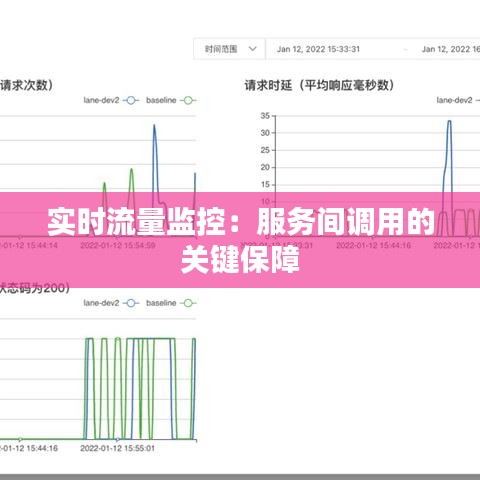This screenshot has height=480, width=480.
Task: Click the 2022-01-12 15:44:16 label in latency chart
Action: [373, 245]
